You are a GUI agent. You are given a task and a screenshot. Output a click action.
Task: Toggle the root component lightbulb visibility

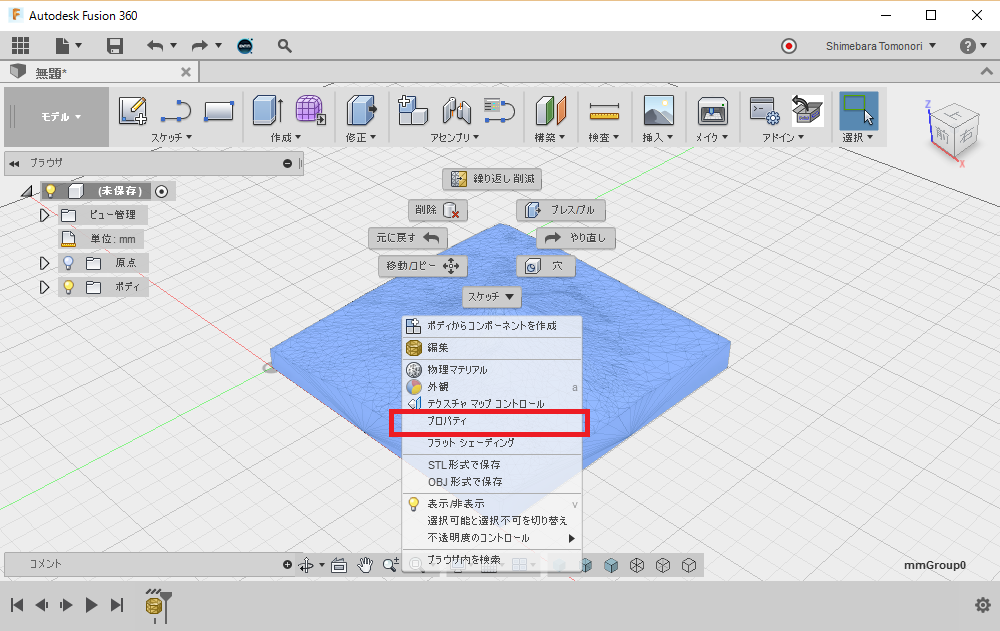(x=50, y=191)
